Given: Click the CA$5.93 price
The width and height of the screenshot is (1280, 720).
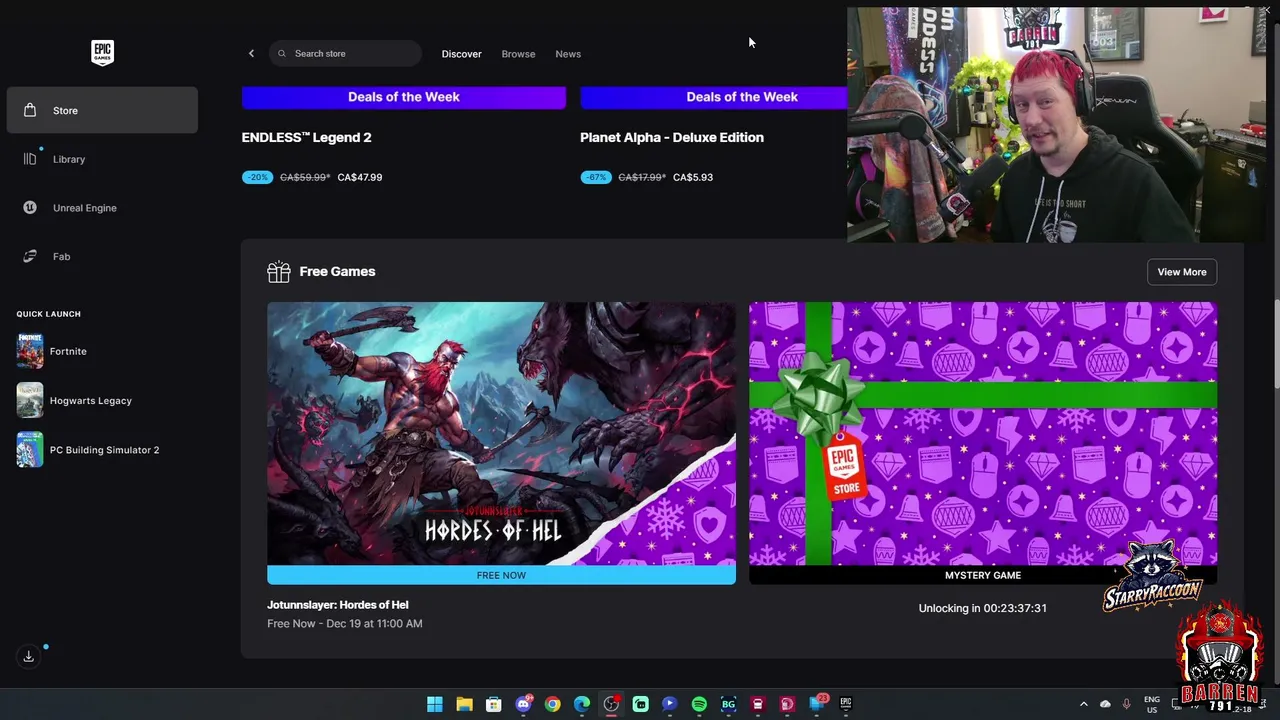Looking at the screenshot, I should 693,177.
